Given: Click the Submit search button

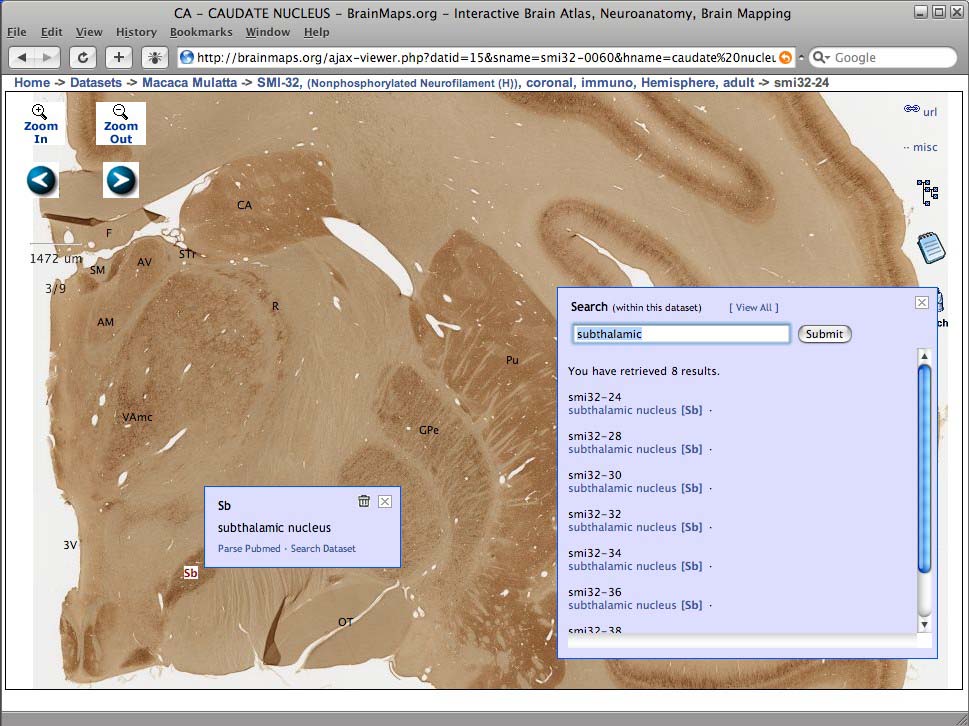Looking at the screenshot, I should (824, 334).
